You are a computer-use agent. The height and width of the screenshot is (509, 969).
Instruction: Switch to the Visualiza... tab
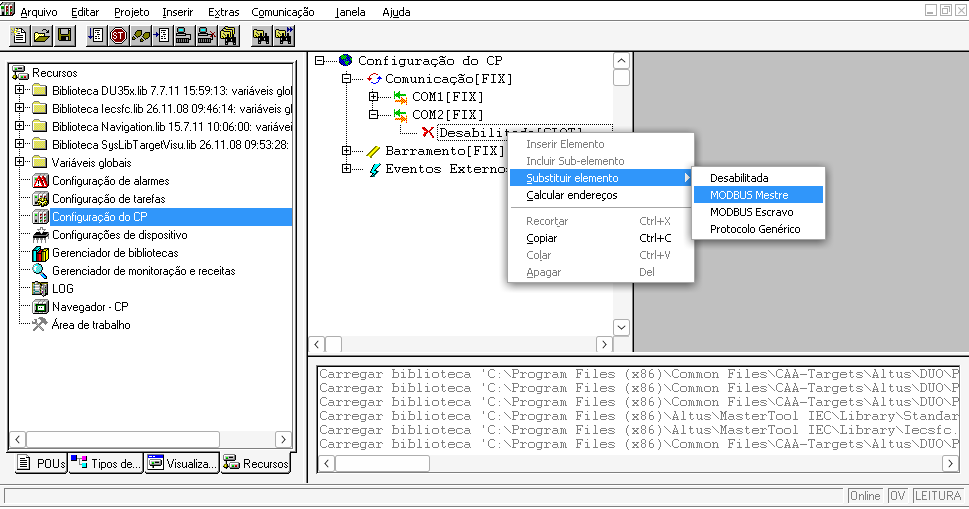click(182, 463)
